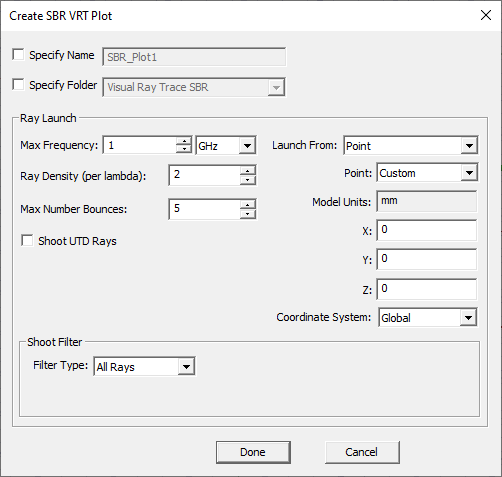Click the Shoot Filter group title
Viewport: 502px width, 477px height.
click(x=54, y=342)
